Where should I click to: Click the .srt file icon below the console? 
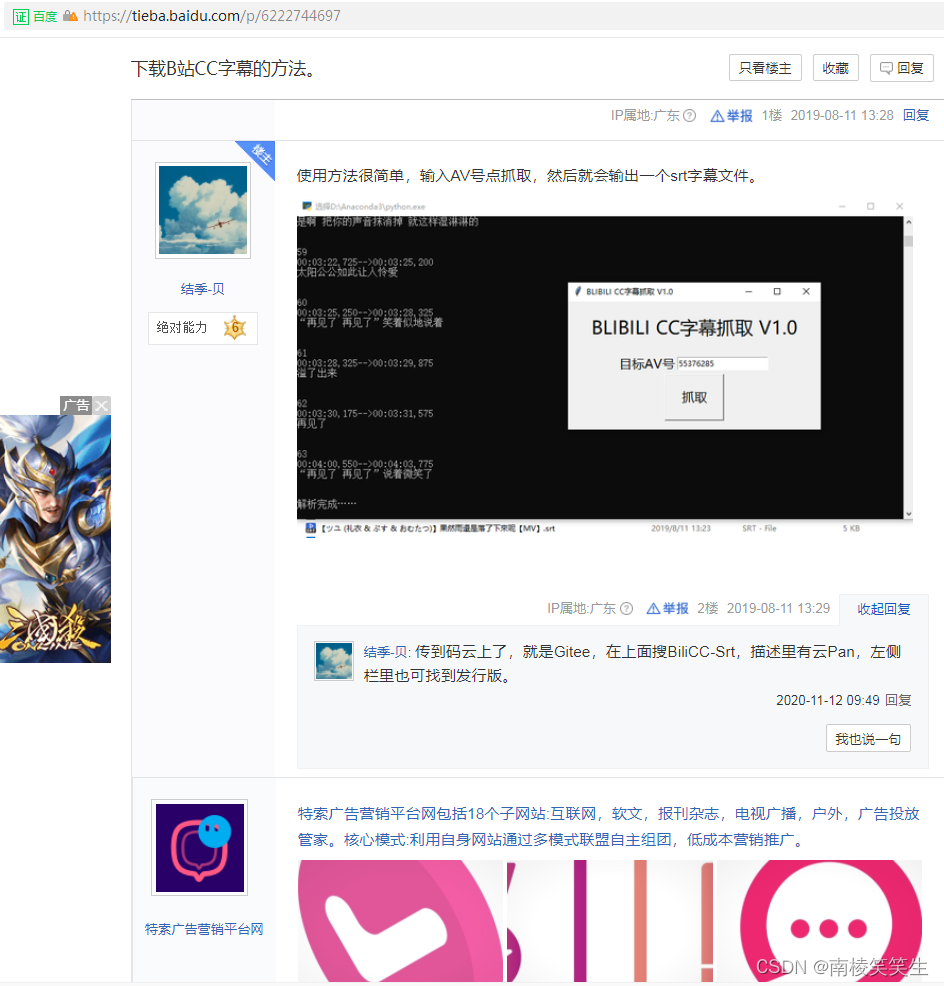click(x=310, y=528)
